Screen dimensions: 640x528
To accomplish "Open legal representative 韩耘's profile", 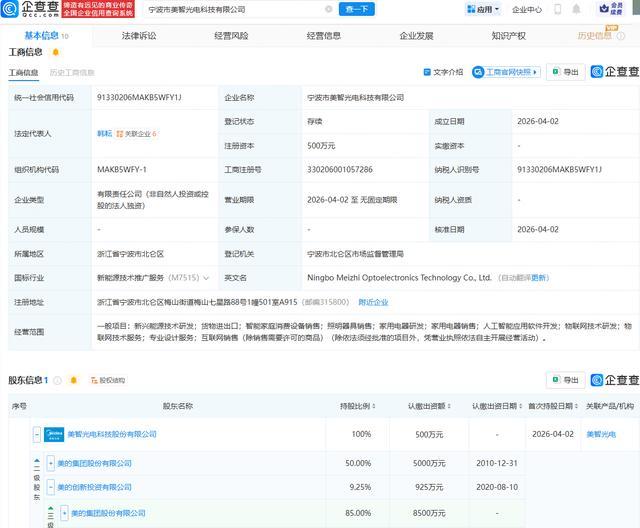I will click(104, 134).
